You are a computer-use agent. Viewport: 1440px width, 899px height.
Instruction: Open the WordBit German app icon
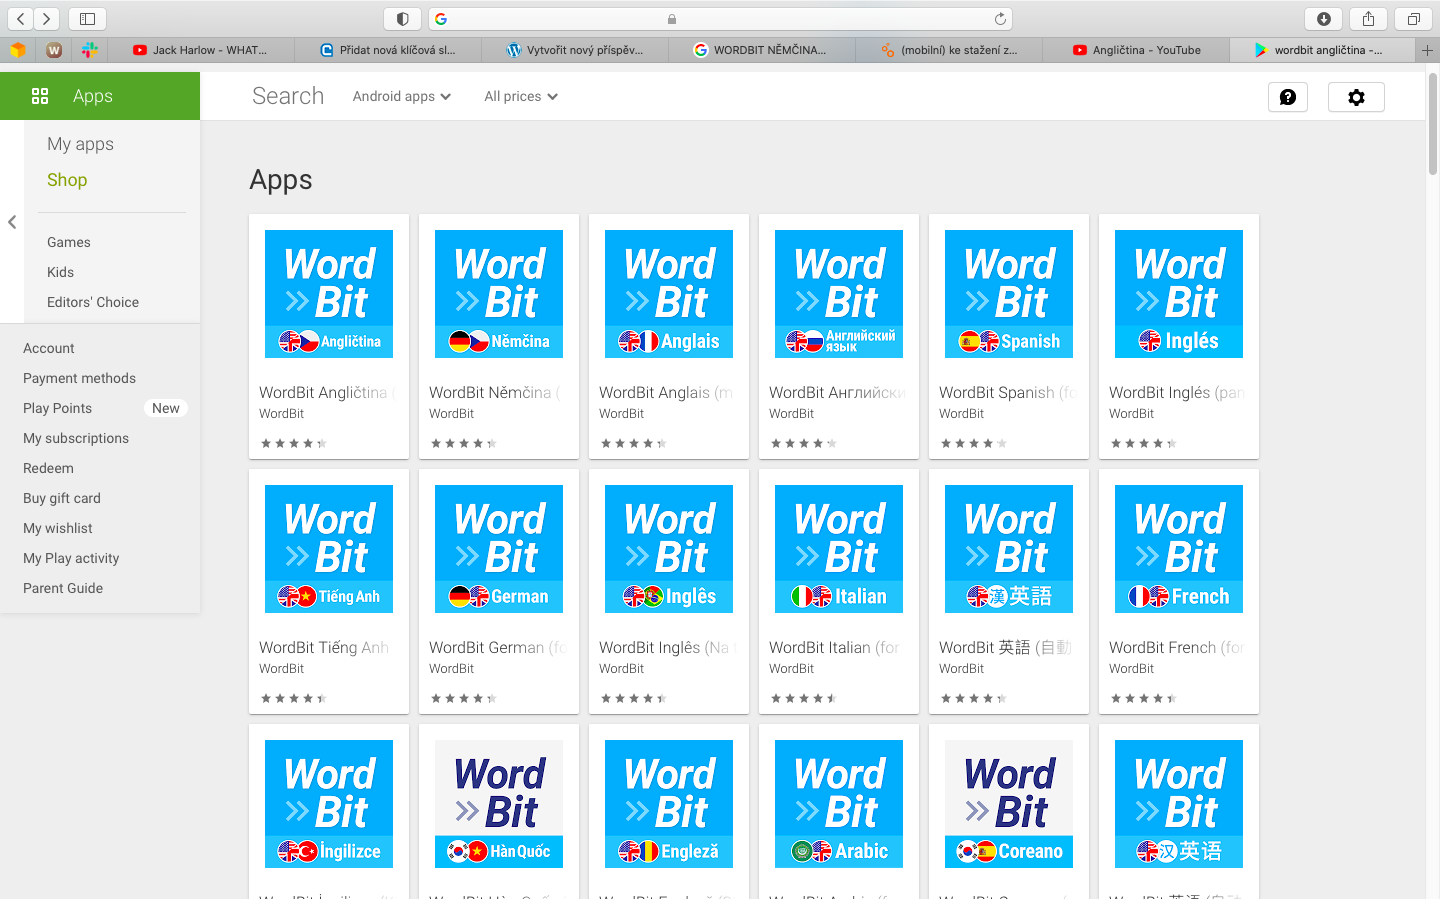click(x=499, y=549)
